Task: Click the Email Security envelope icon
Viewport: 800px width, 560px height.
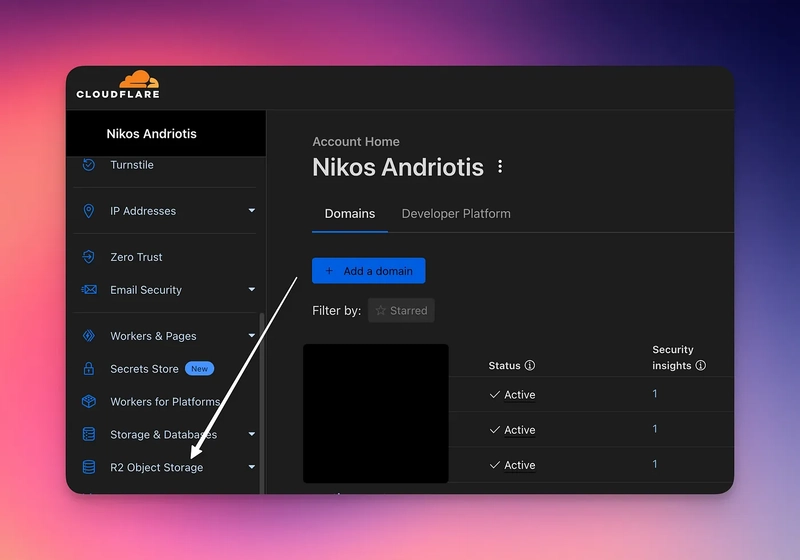Action: (x=89, y=290)
